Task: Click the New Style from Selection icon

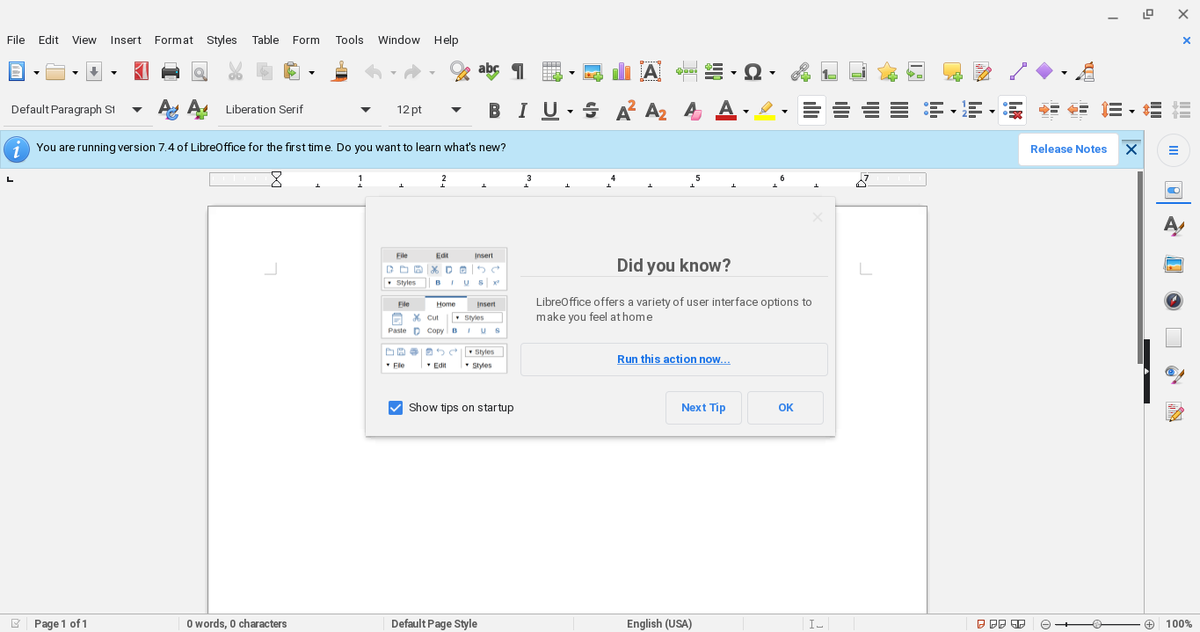Action: pos(197,110)
